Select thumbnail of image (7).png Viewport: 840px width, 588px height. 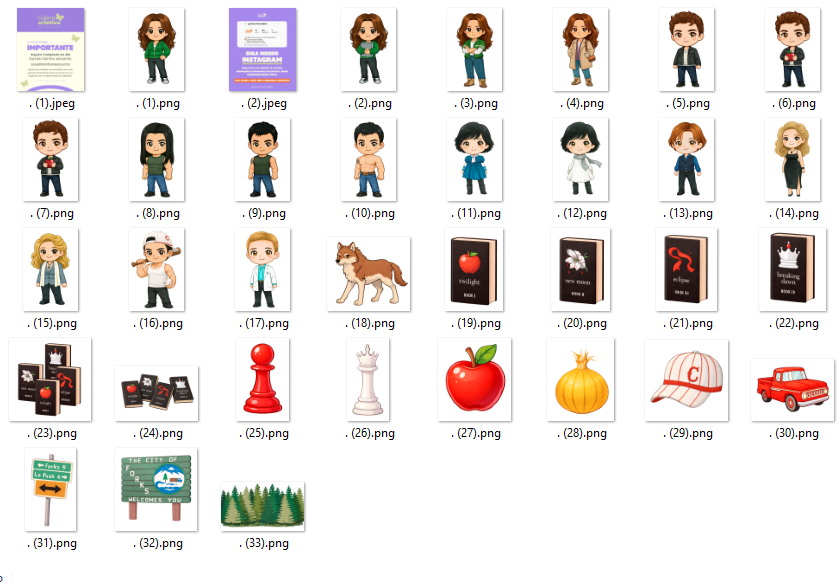pyautogui.click(x=50, y=160)
